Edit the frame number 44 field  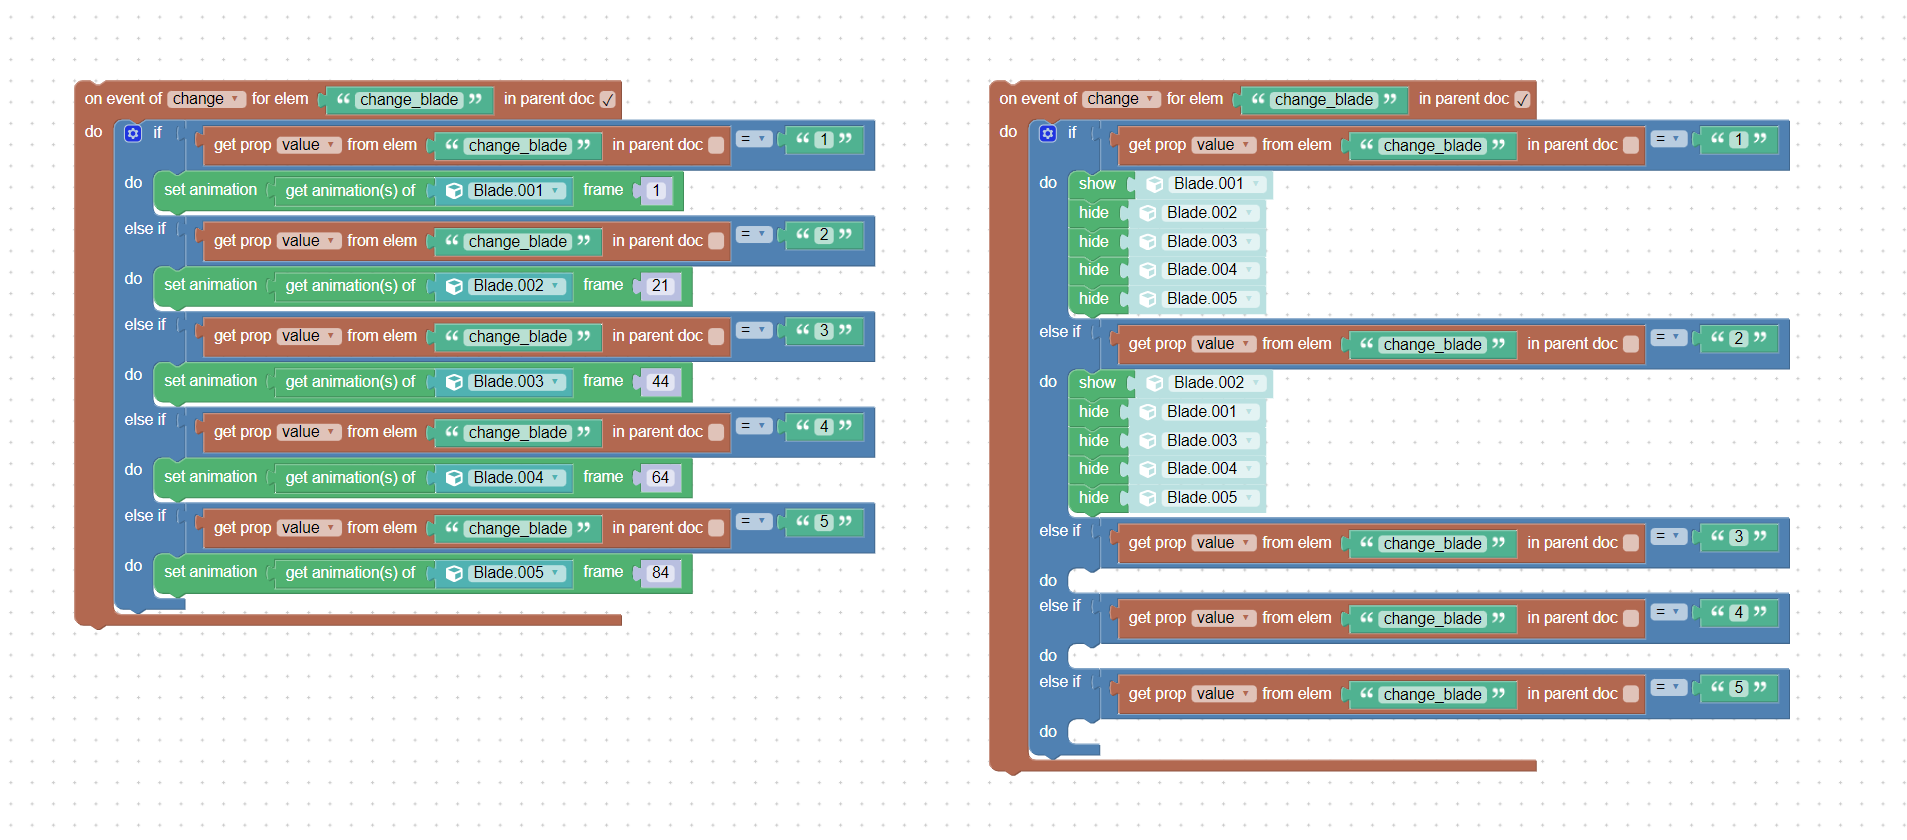tap(660, 382)
